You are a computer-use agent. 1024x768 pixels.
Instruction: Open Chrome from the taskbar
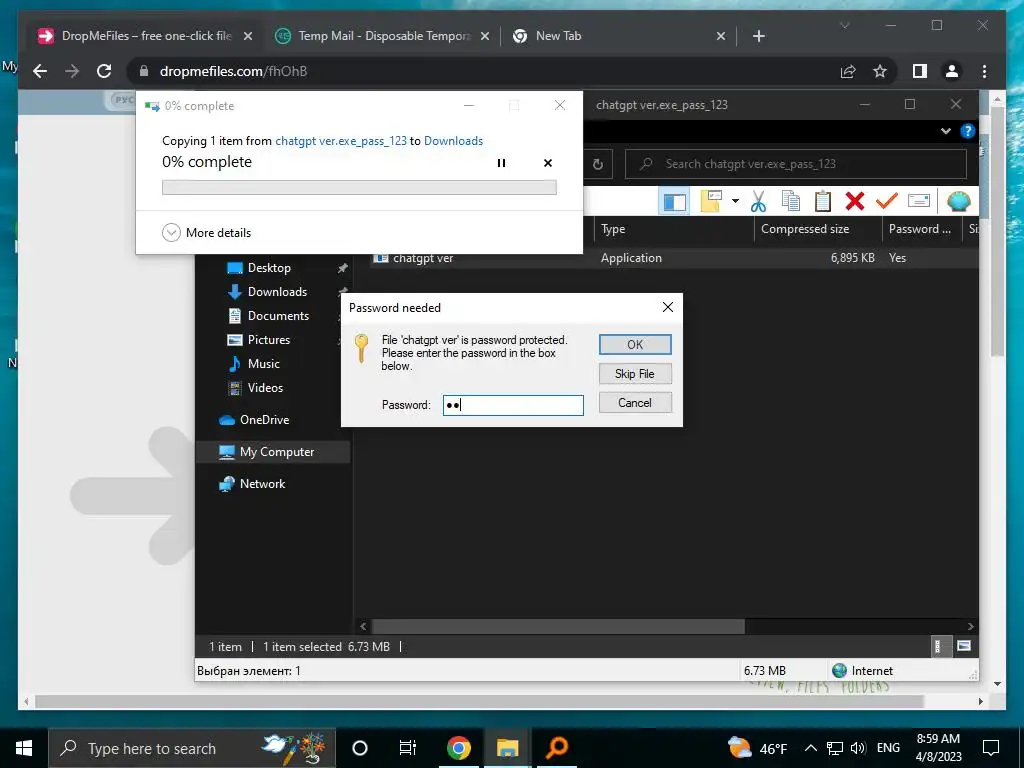(458, 748)
